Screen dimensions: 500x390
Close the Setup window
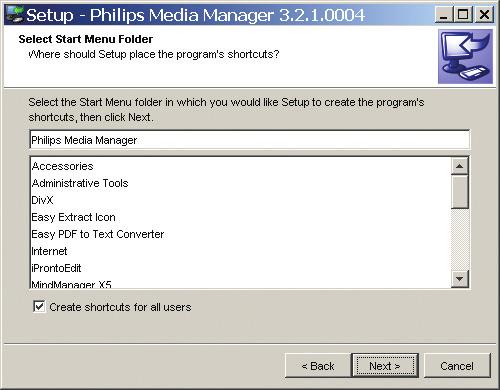click(484, 15)
